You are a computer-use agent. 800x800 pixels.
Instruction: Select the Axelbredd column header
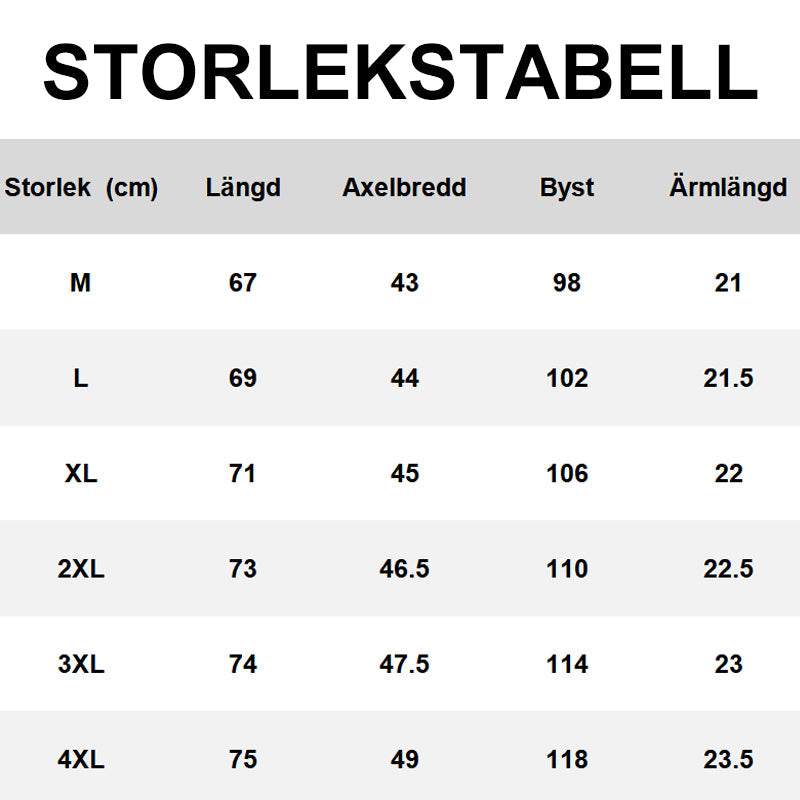point(404,188)
